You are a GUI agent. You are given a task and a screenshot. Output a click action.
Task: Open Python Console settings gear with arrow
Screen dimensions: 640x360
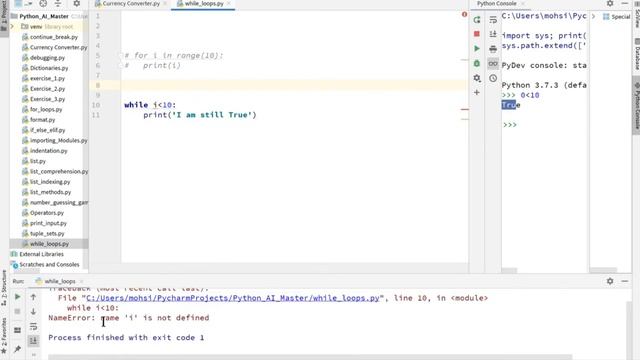click(477, 78)
